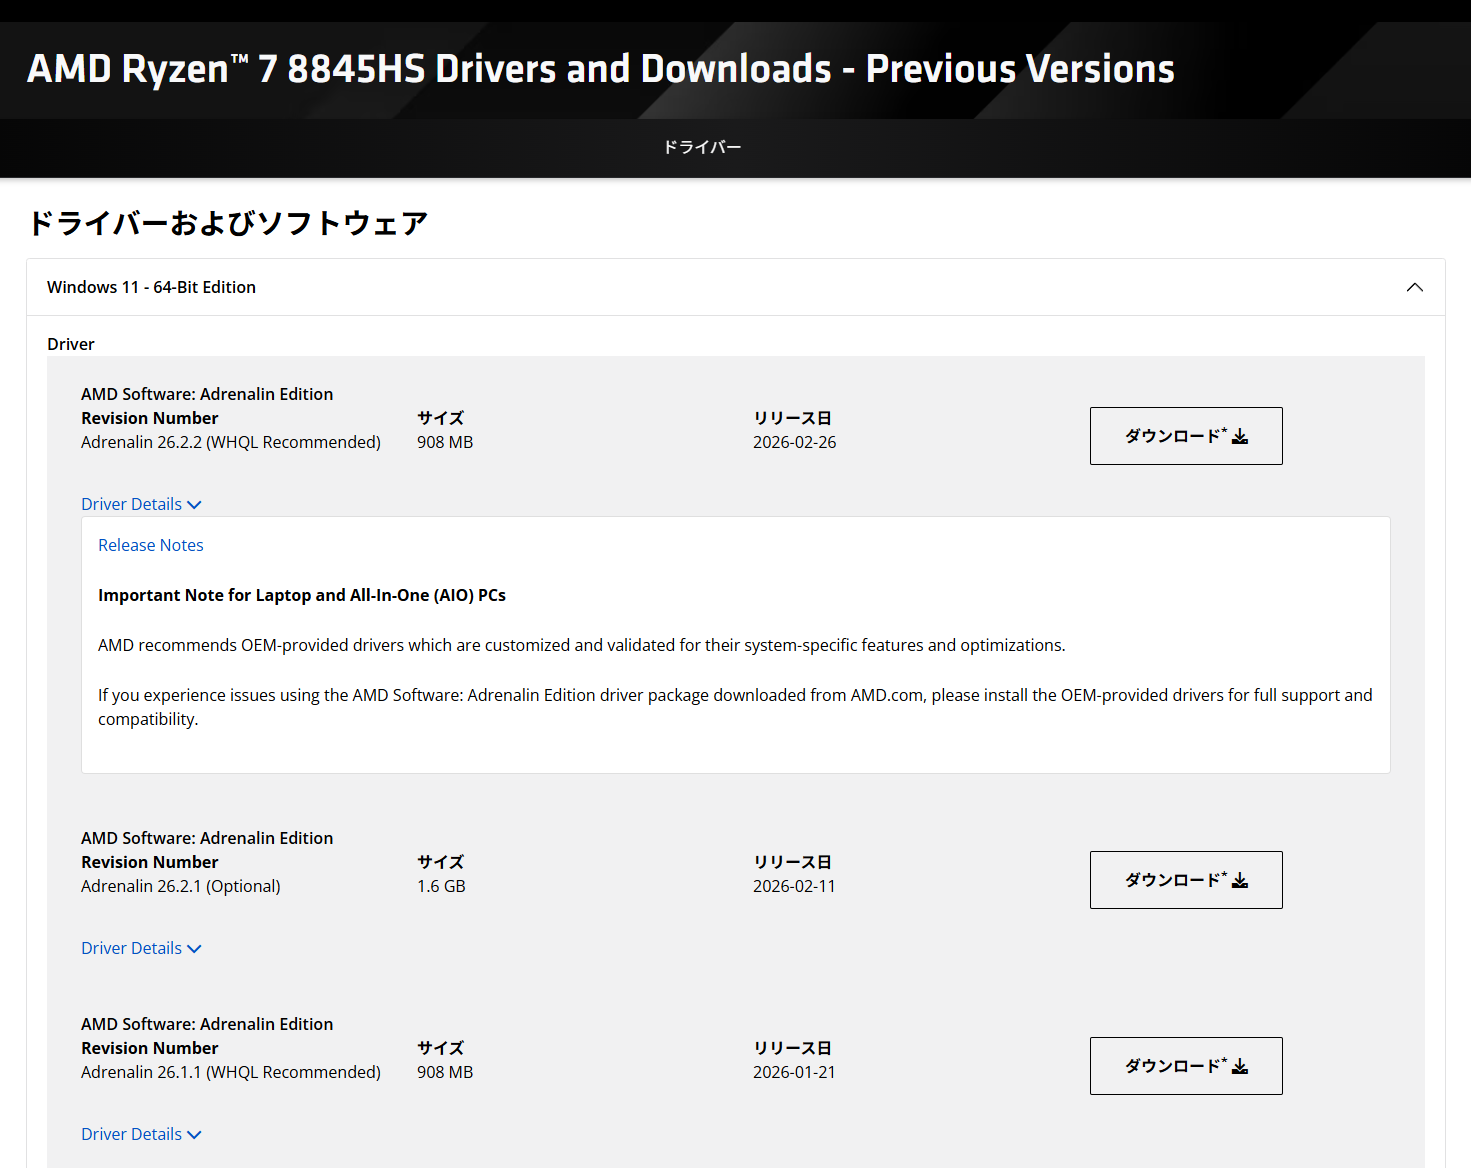
Task: Click download arrow icon for Adrenalin 26.1.1
Action: tap(1240, 1067)
